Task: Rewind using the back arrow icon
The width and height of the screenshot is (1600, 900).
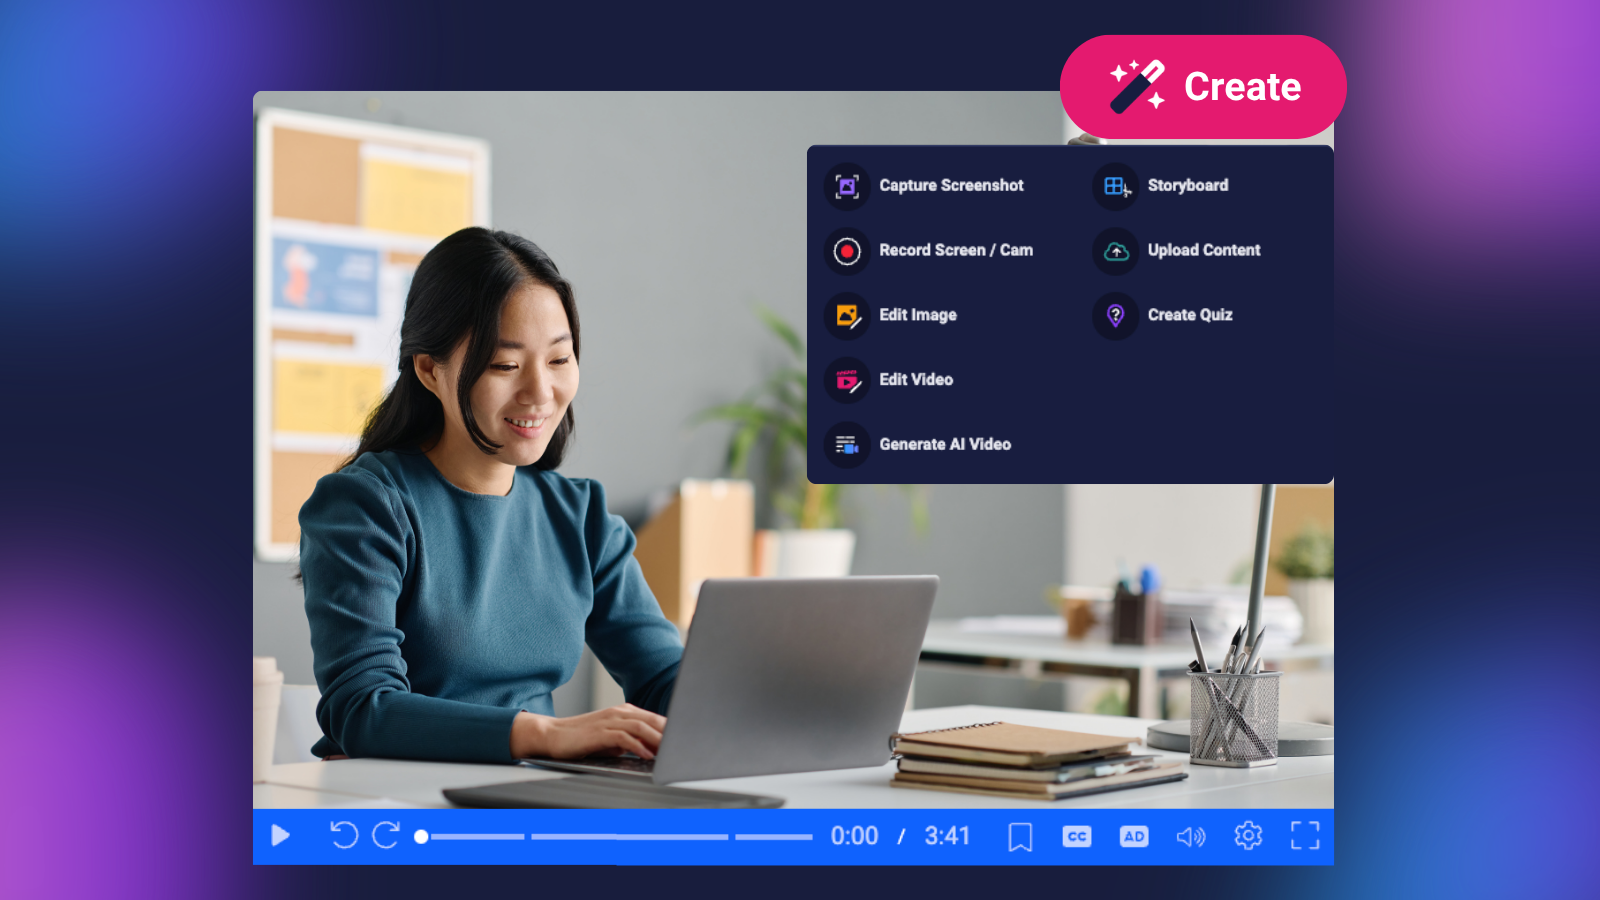Action: point(344,835)
